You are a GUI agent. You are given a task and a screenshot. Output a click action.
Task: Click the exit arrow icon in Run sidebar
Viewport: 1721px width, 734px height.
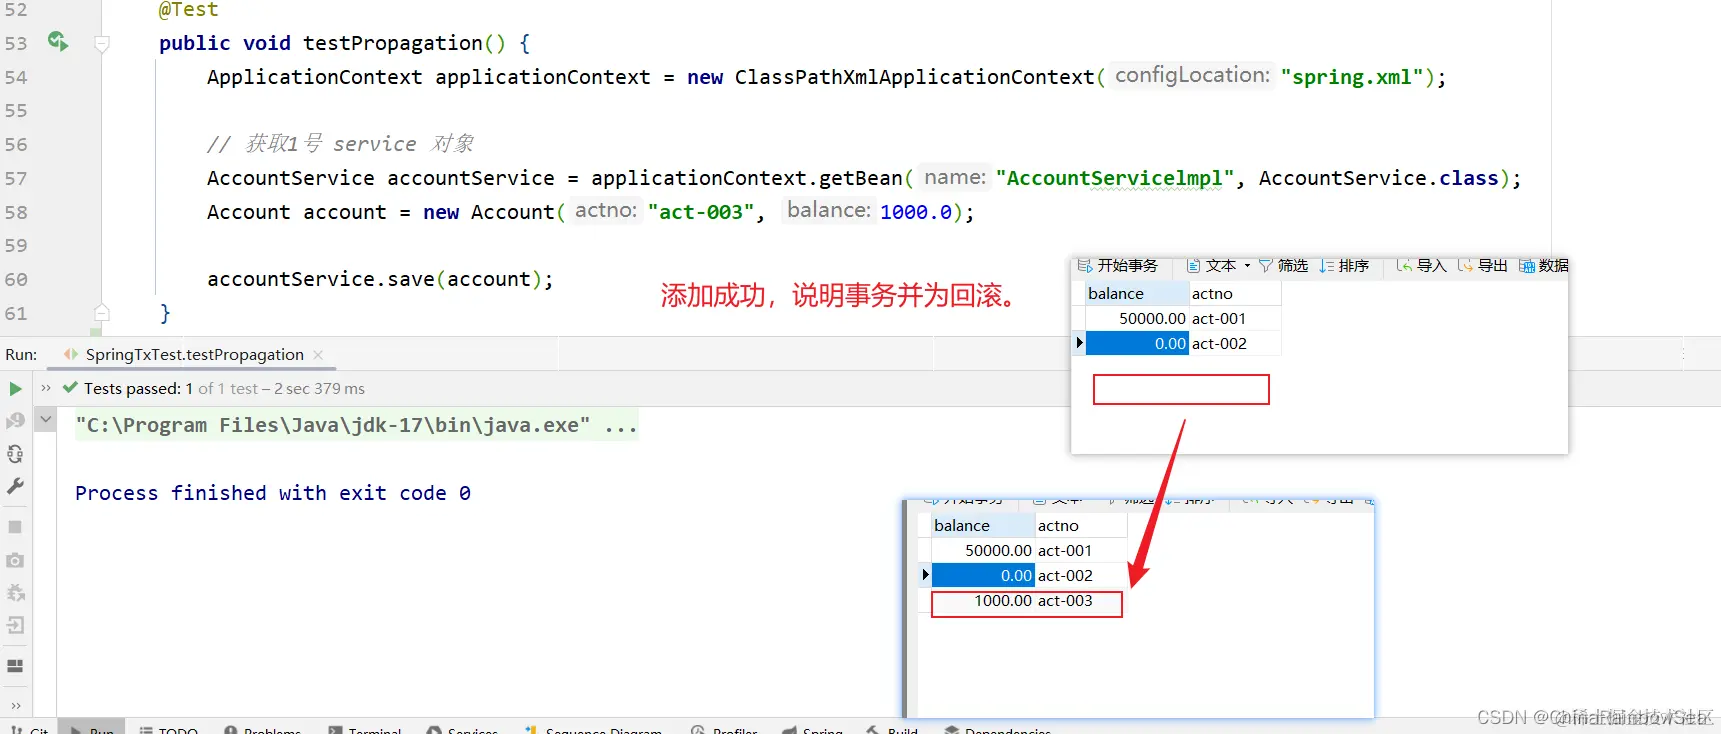coord(15,626)
